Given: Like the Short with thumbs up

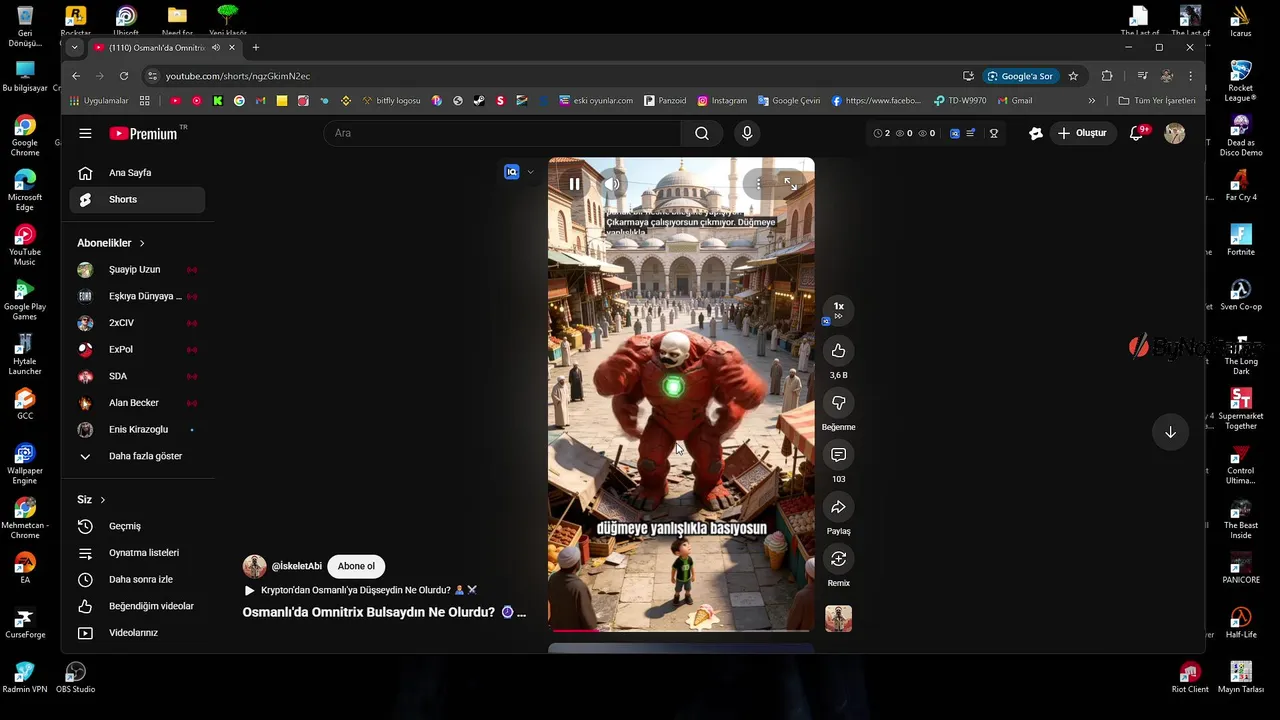Looking at the screenshot, I should pos(838,351).
